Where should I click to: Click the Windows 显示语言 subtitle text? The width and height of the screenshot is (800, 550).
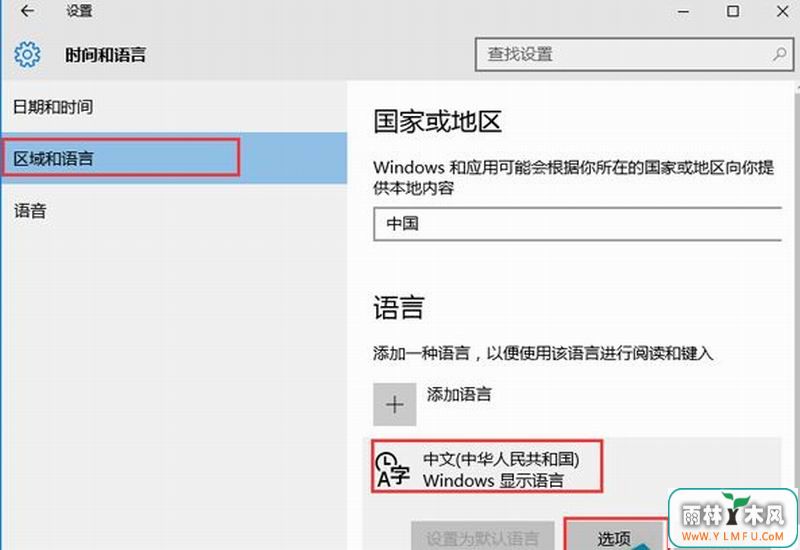tap(493, 480)
